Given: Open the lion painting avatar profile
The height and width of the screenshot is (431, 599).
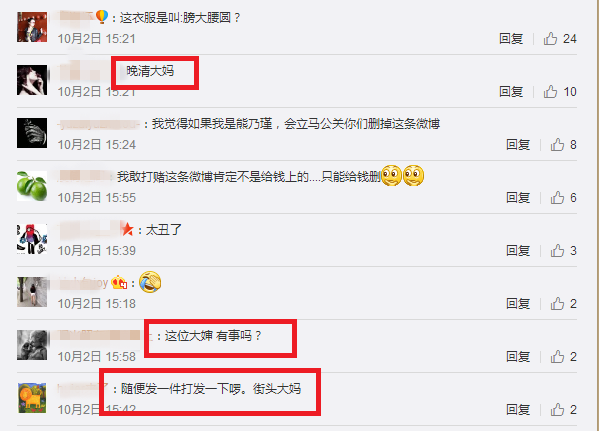Looking at the screenshot, I should tap(32, 398).
